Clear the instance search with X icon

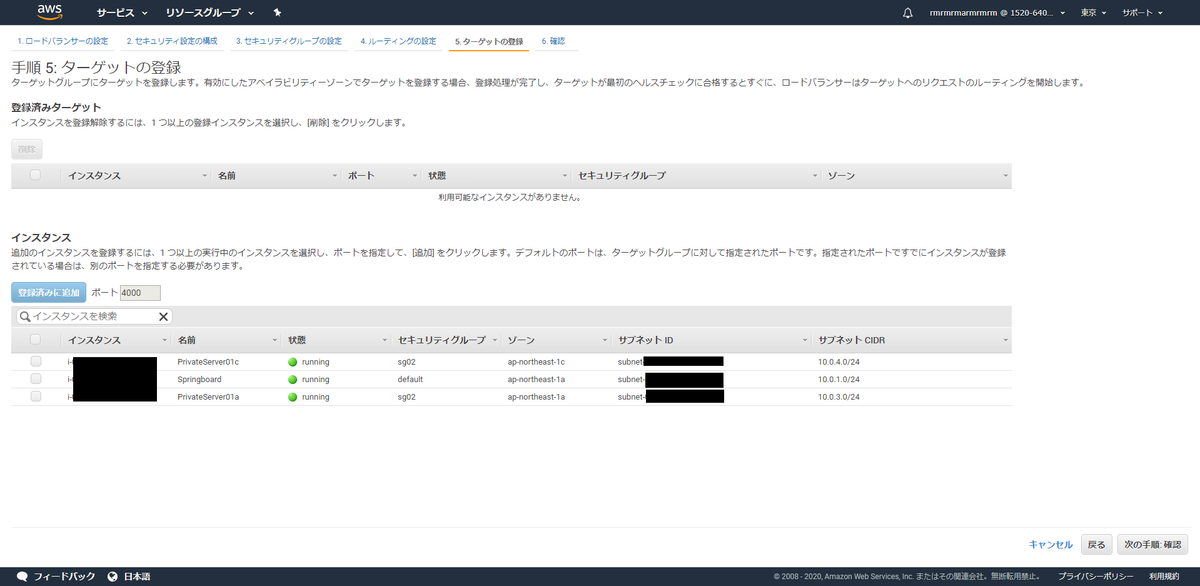(x=164, y=316)
